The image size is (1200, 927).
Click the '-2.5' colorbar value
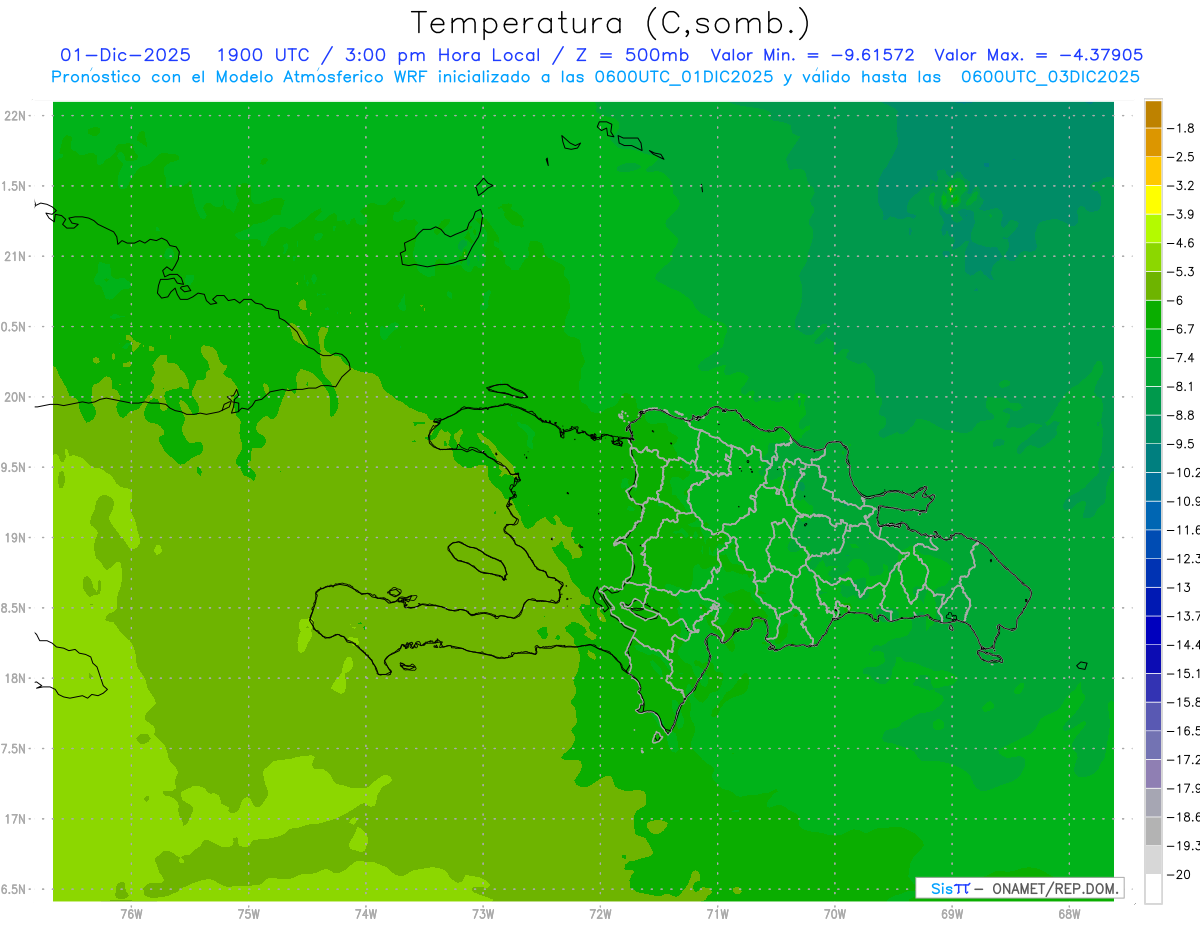(x=1183, y=157)
